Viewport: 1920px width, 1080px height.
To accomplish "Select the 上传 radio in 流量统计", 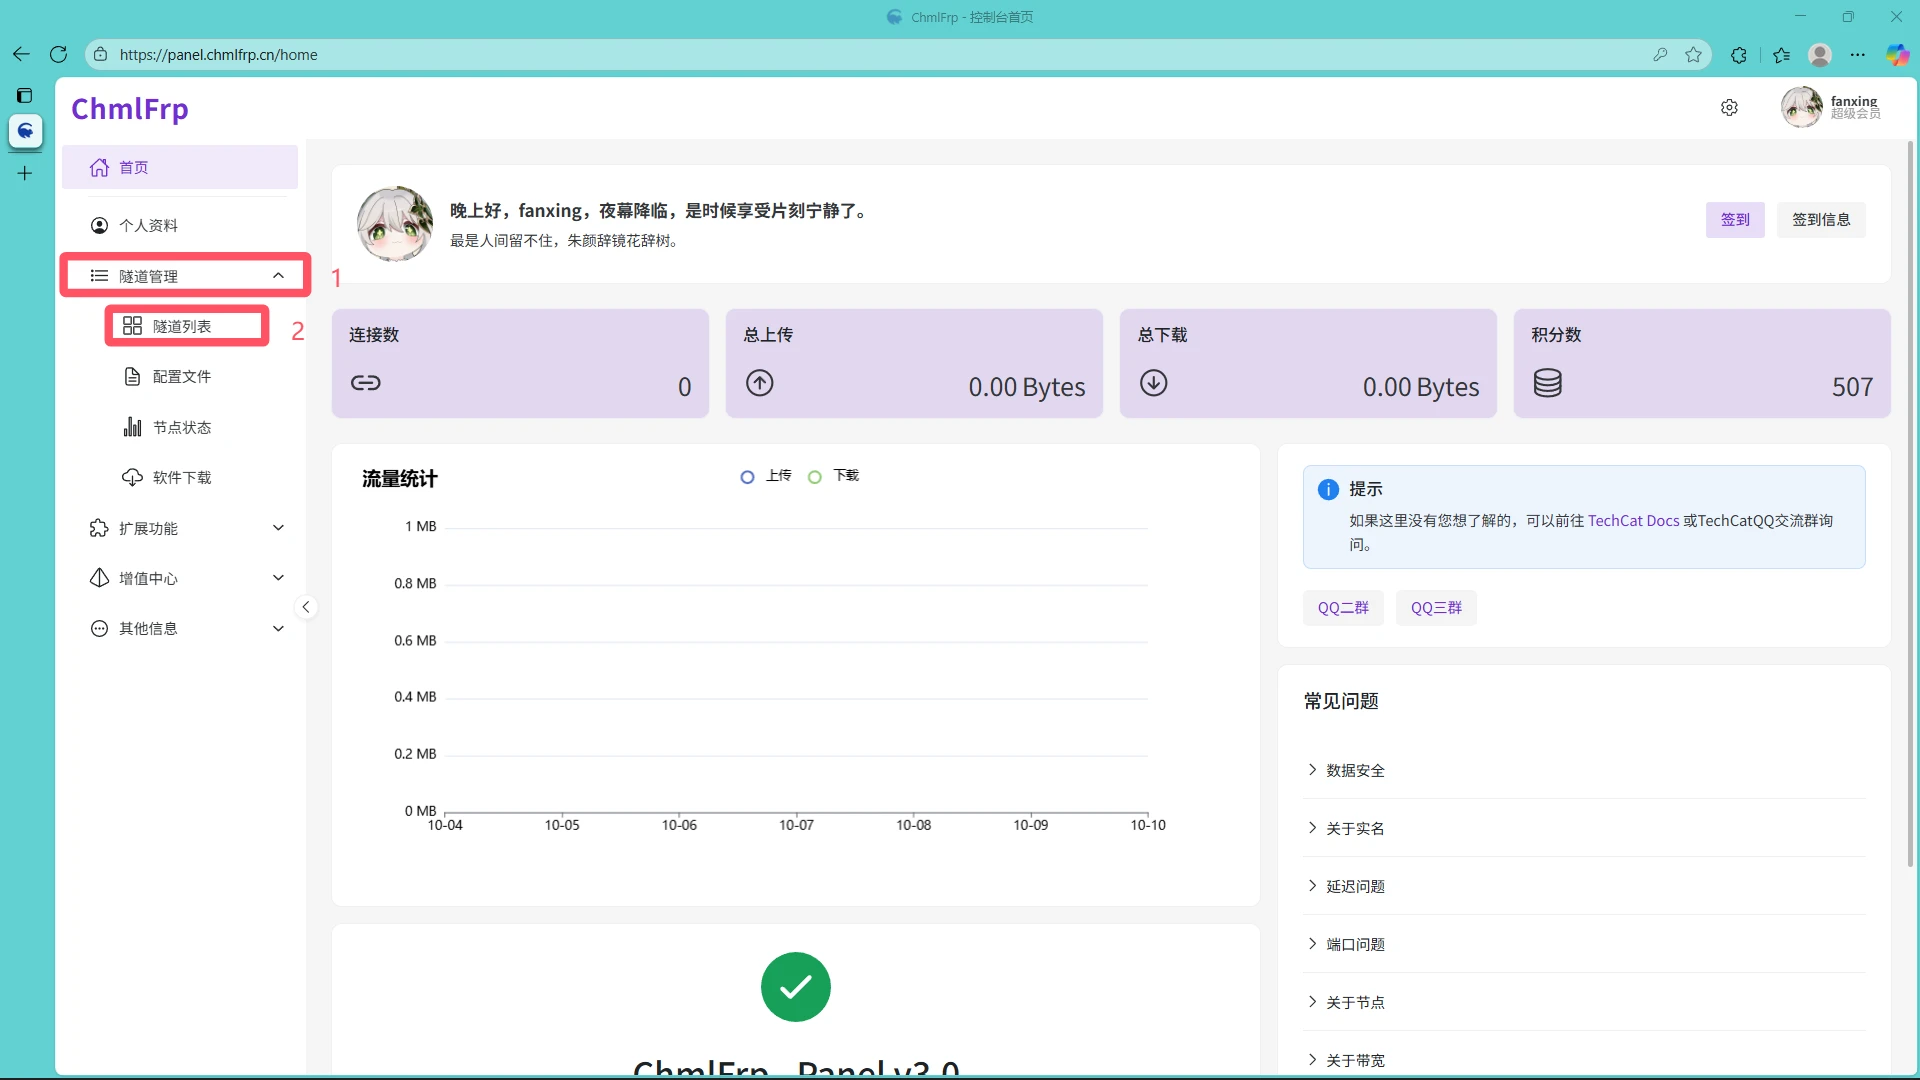I will pos(747,477).
